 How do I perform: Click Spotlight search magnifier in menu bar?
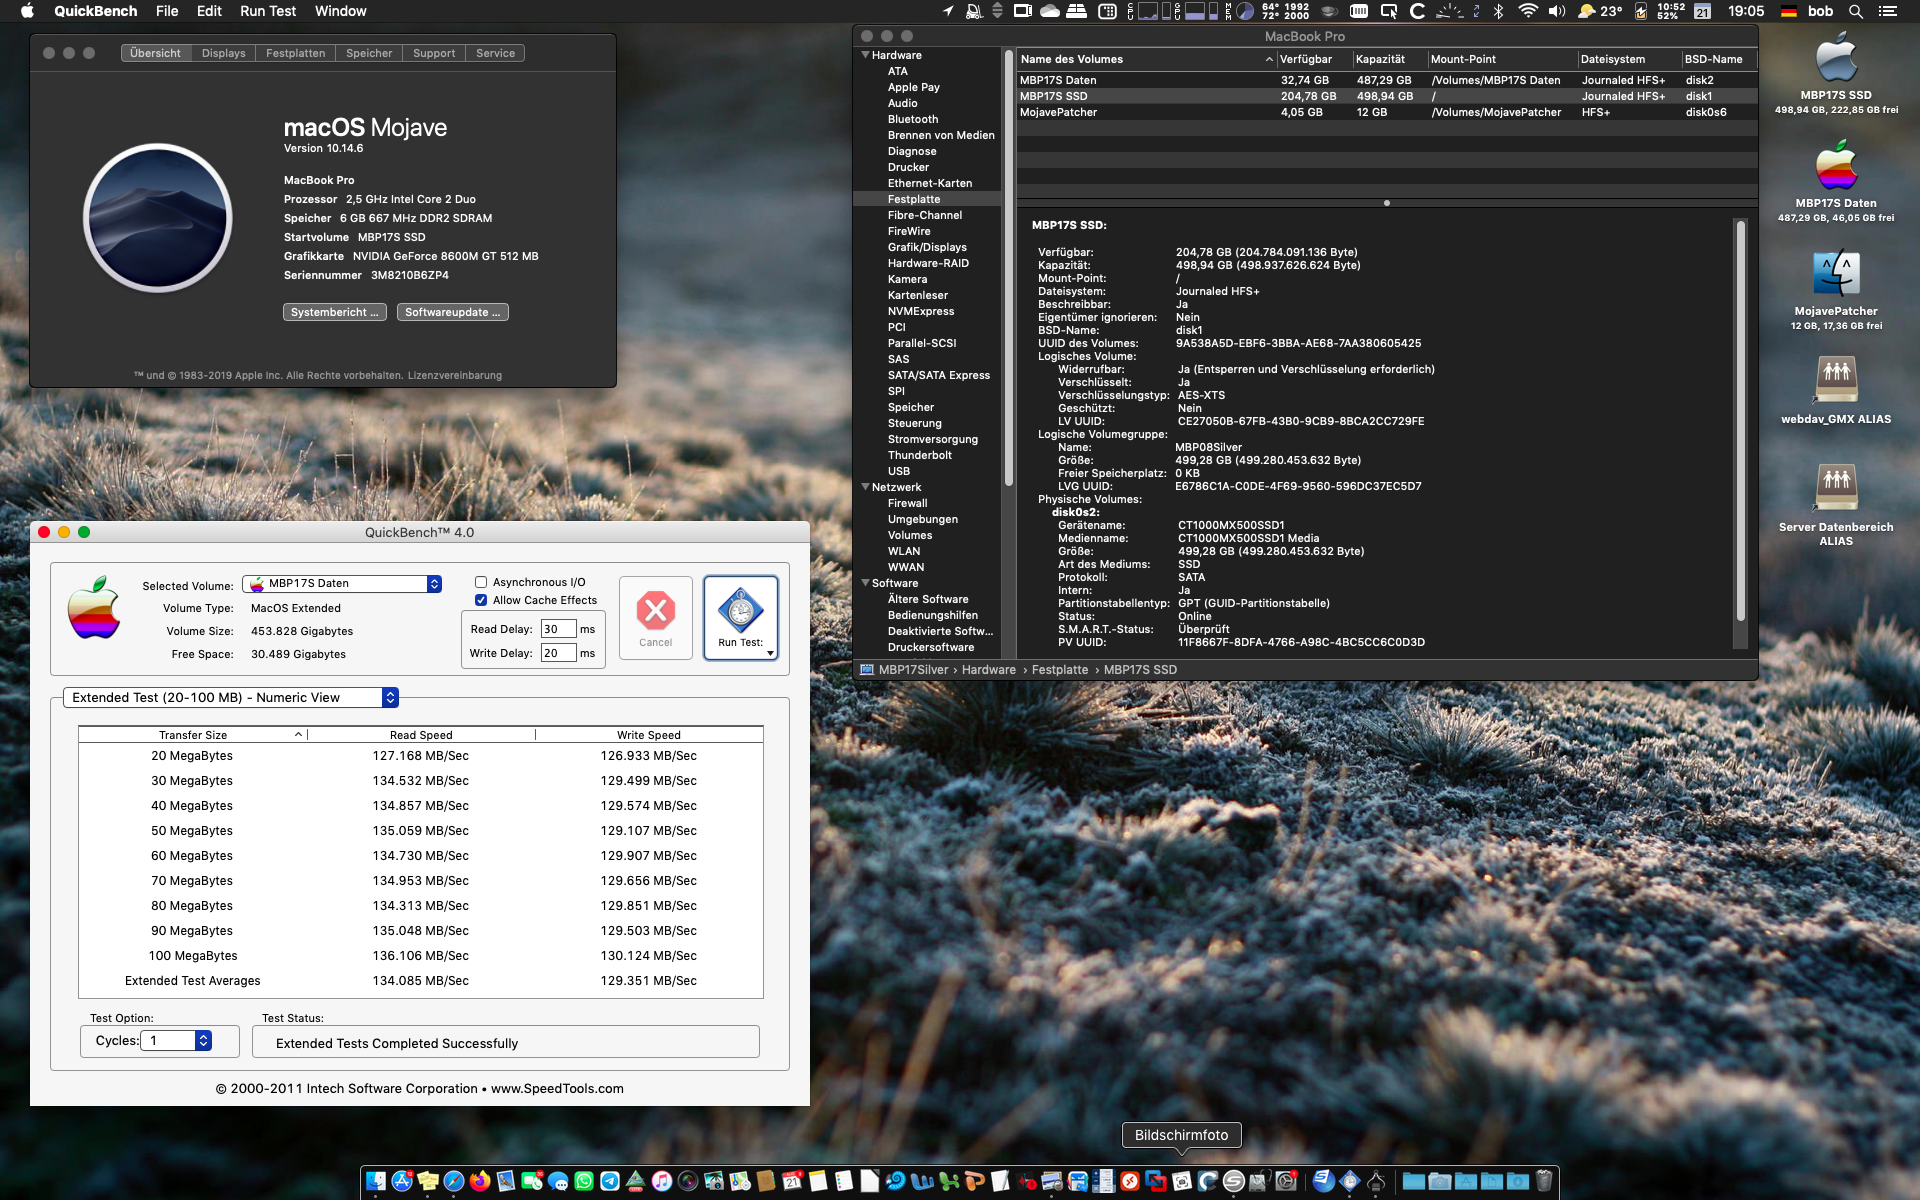pyautogui.click(x=1856, y=11)
